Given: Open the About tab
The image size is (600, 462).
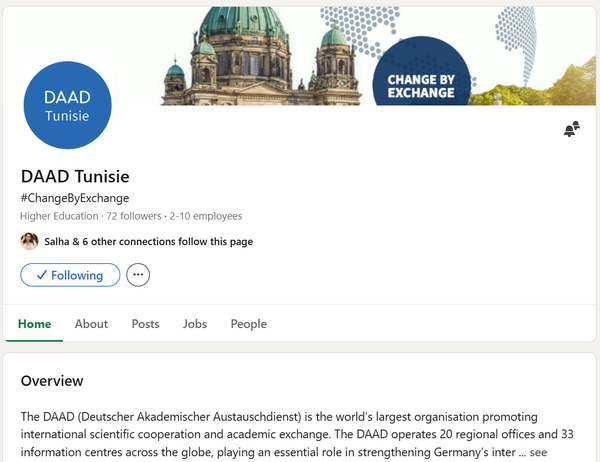Looking at the screenshot, I should (91, 324).
